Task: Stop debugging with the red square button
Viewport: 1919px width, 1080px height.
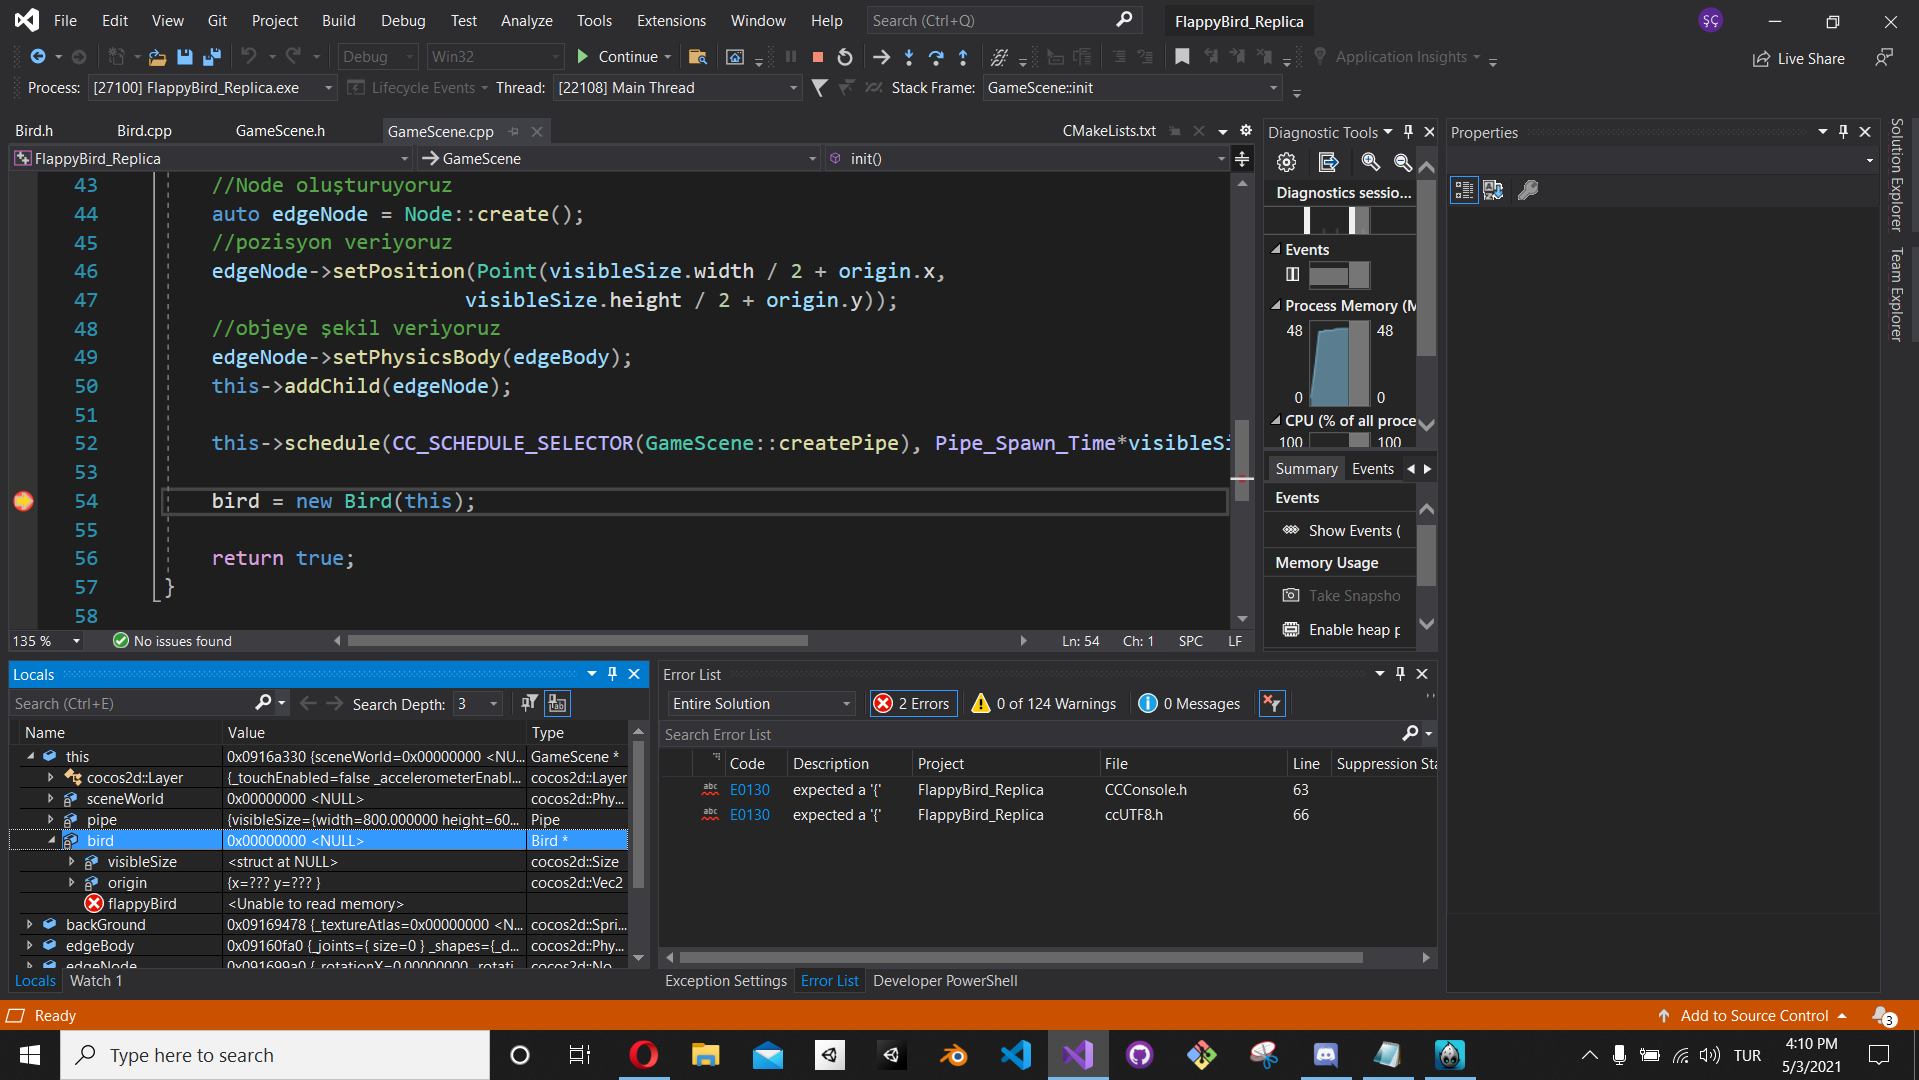Action: 817,57
